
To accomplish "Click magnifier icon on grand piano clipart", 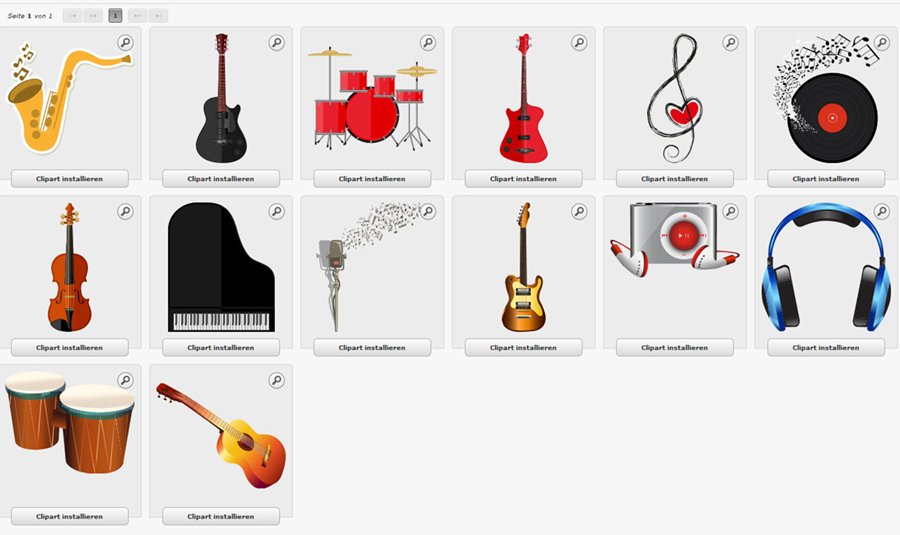I will tap(277, 211).
